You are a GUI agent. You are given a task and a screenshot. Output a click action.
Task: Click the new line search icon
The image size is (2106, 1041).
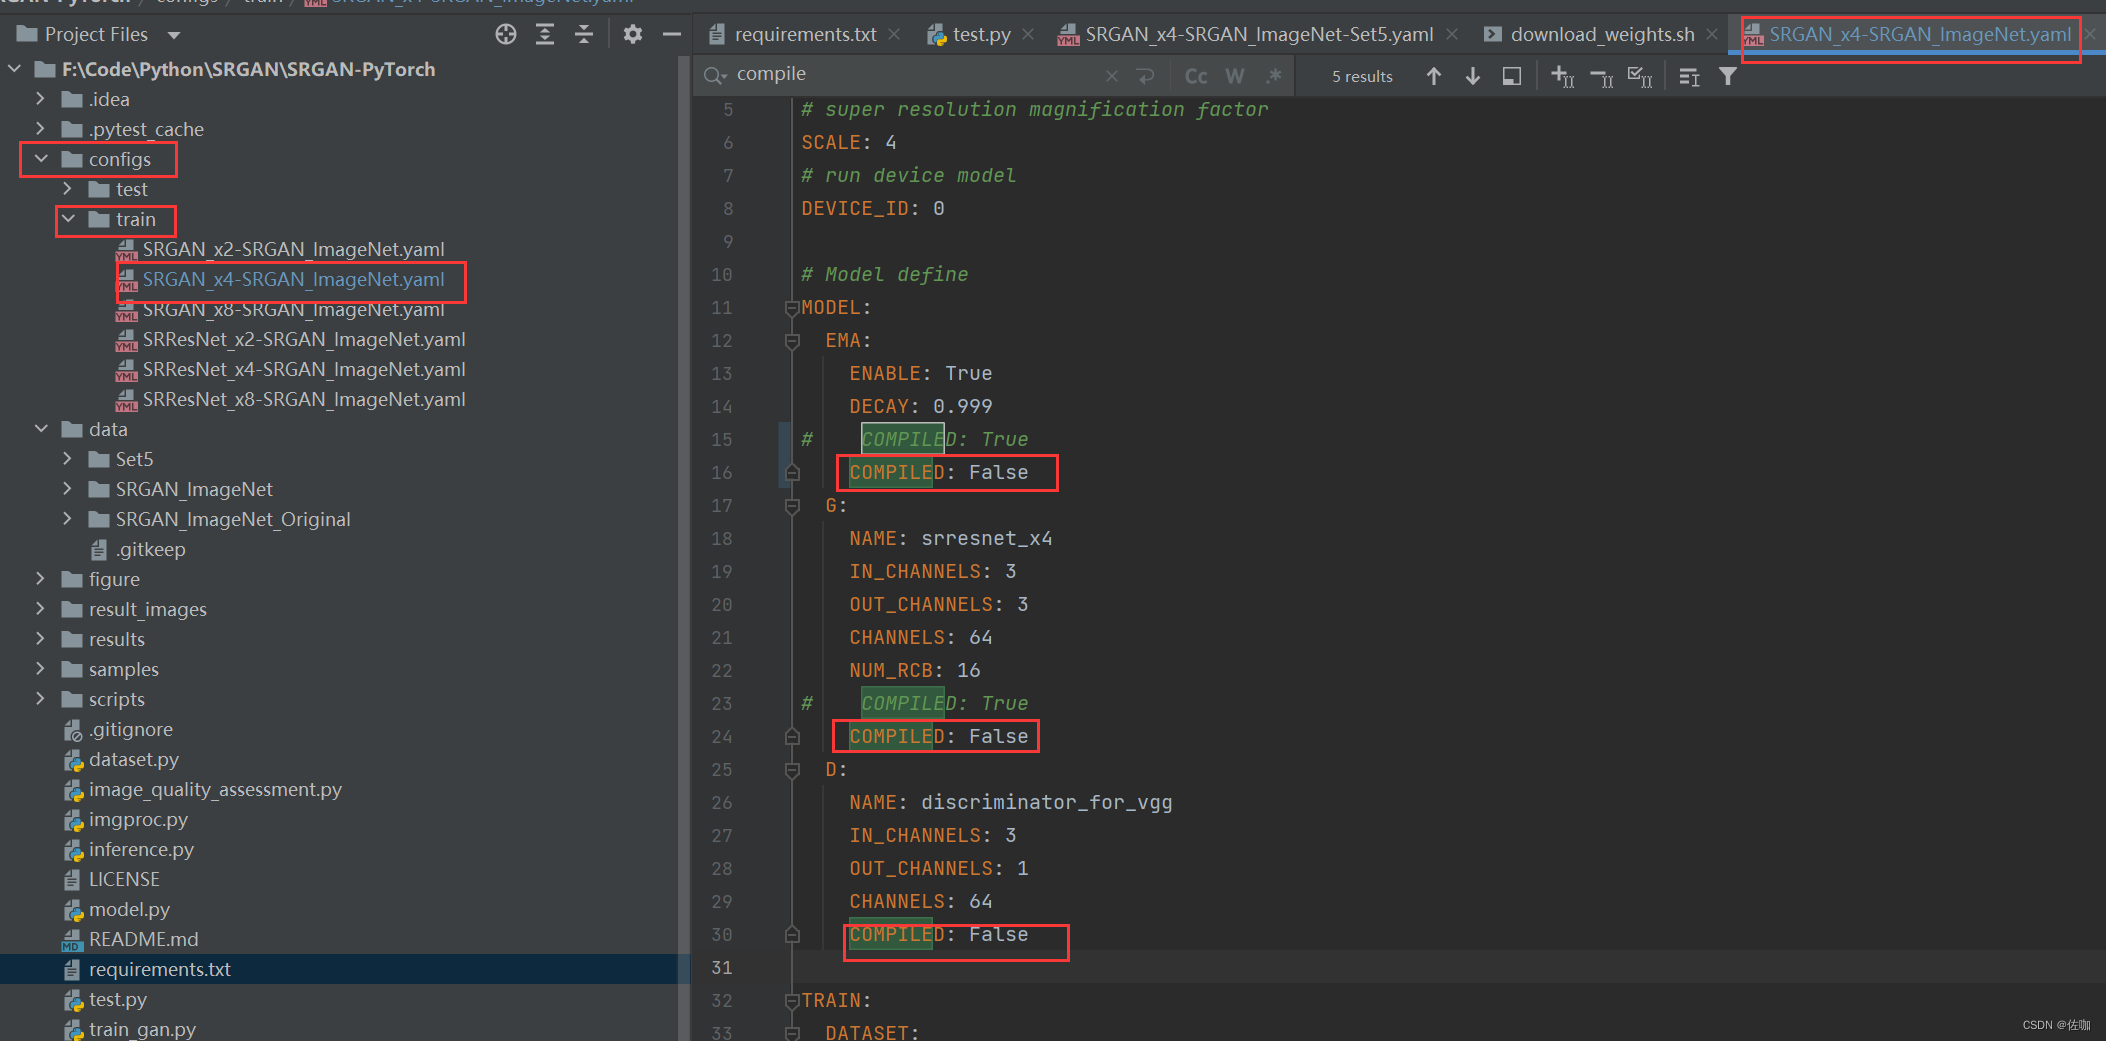(x=1146, y=76)
